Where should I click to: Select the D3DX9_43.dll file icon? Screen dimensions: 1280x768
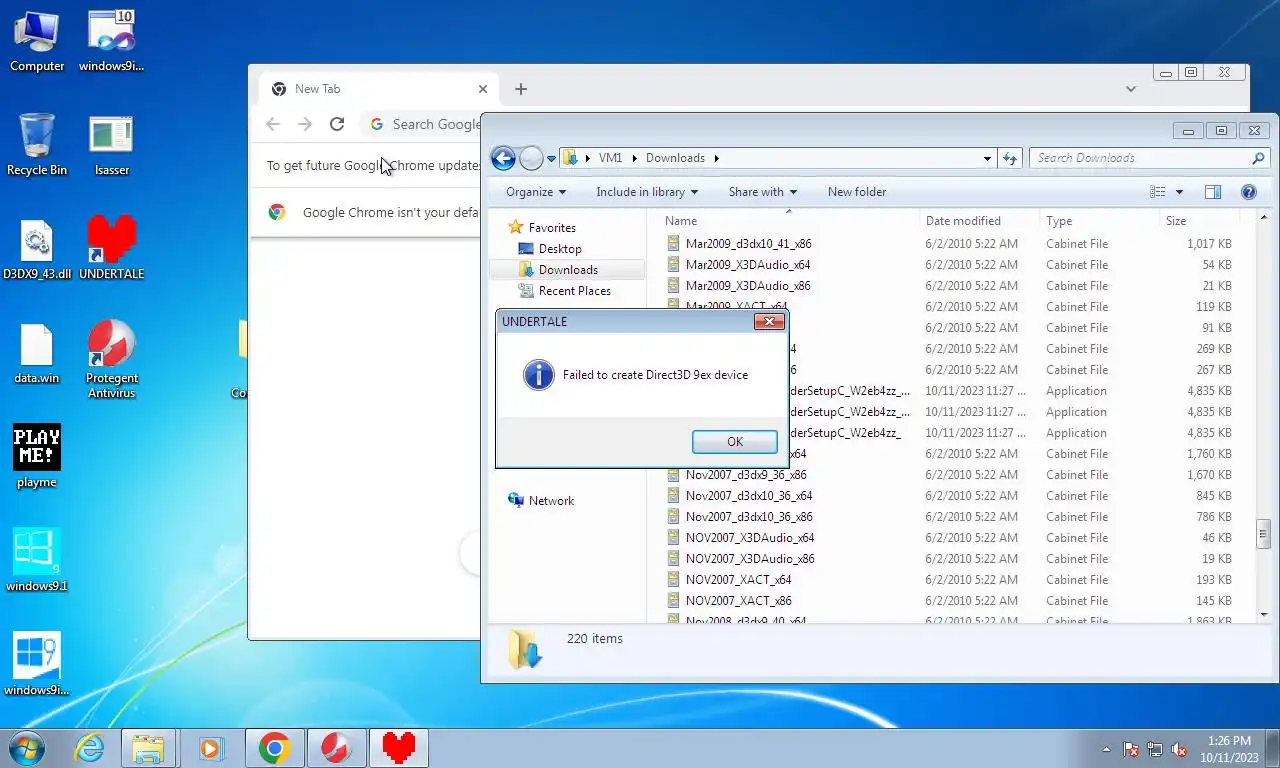[37, 250]
